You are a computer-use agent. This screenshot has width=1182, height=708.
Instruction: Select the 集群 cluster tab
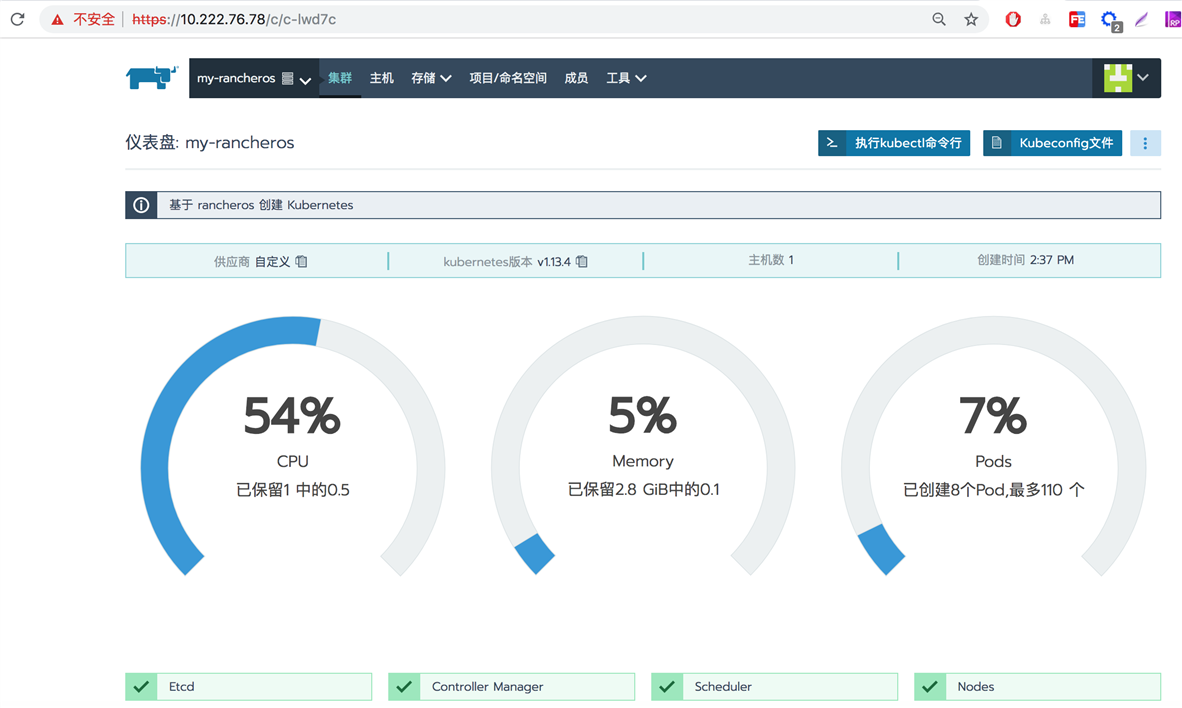tap(340, 78)
